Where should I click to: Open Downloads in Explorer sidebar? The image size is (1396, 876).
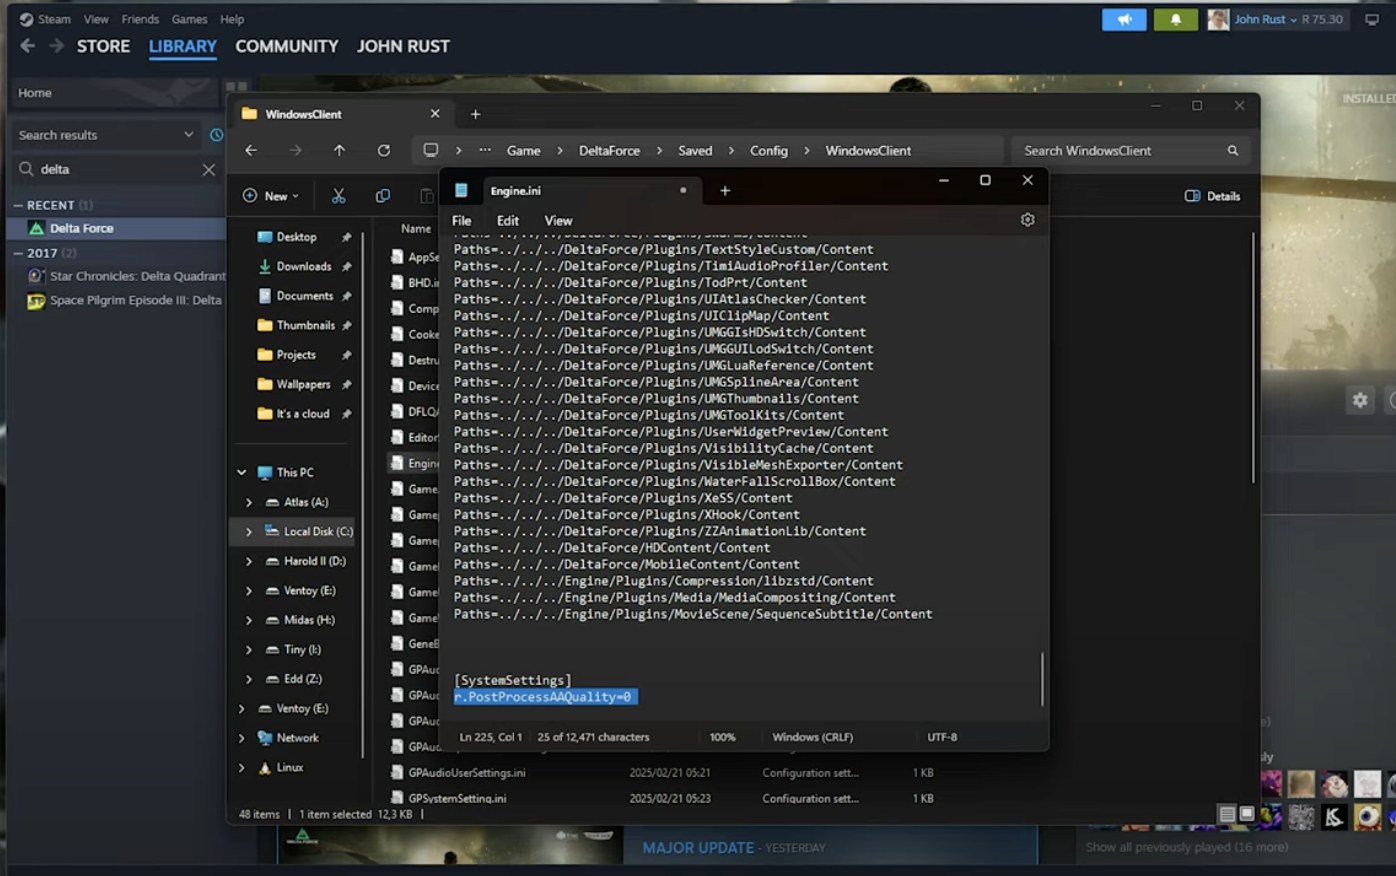(303, 267)
